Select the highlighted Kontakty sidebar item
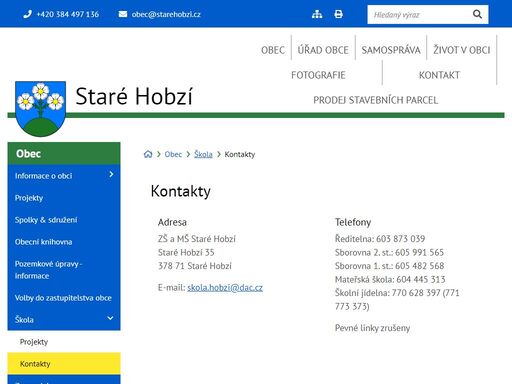 click(x=64, y=363)
